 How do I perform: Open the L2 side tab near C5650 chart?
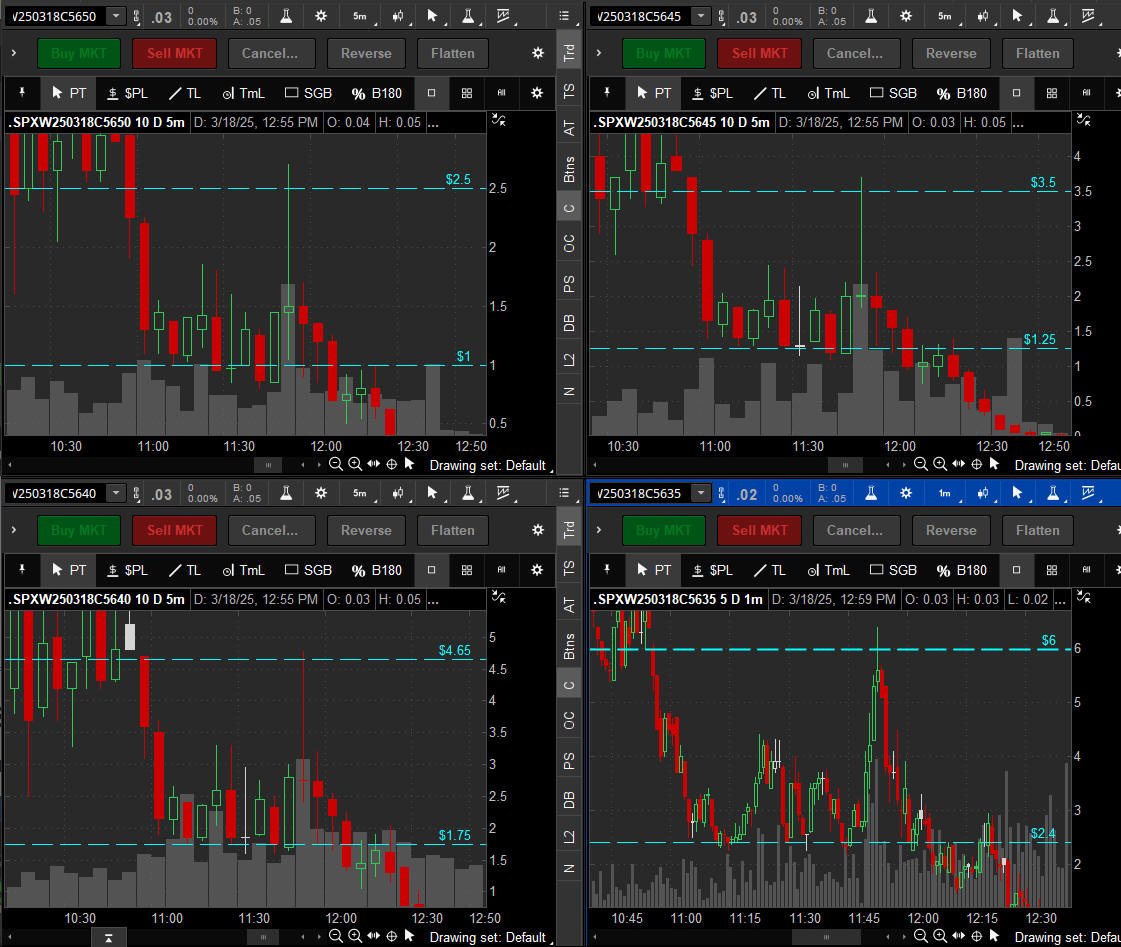point(569,360)
